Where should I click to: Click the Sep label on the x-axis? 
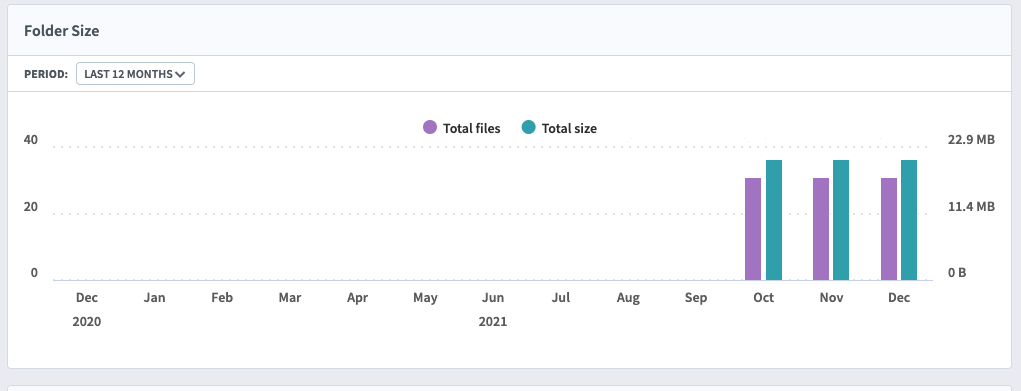(x=696, y=298)
